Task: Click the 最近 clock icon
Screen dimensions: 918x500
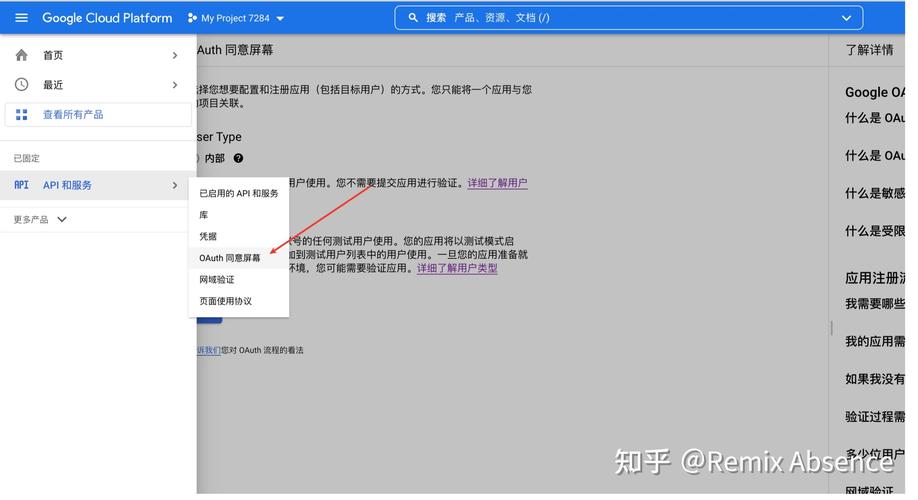Action: point(22,84)
